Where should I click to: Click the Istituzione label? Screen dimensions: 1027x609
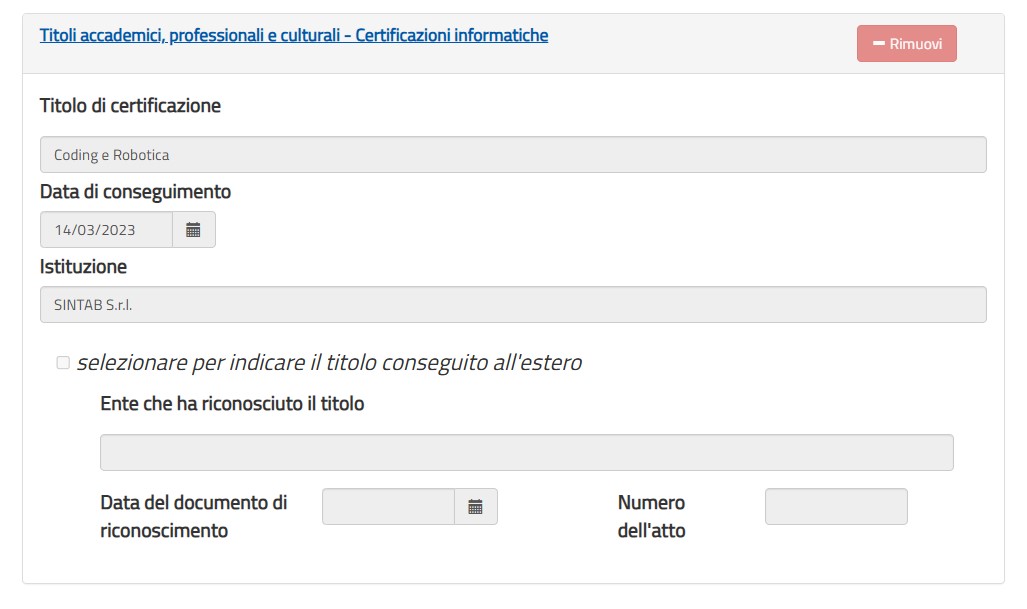83,267
